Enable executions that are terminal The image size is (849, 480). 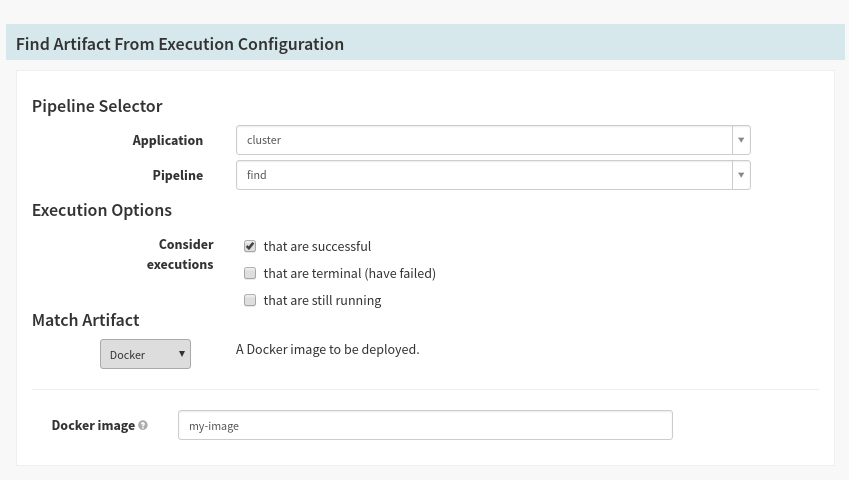[x=250, y=273]
